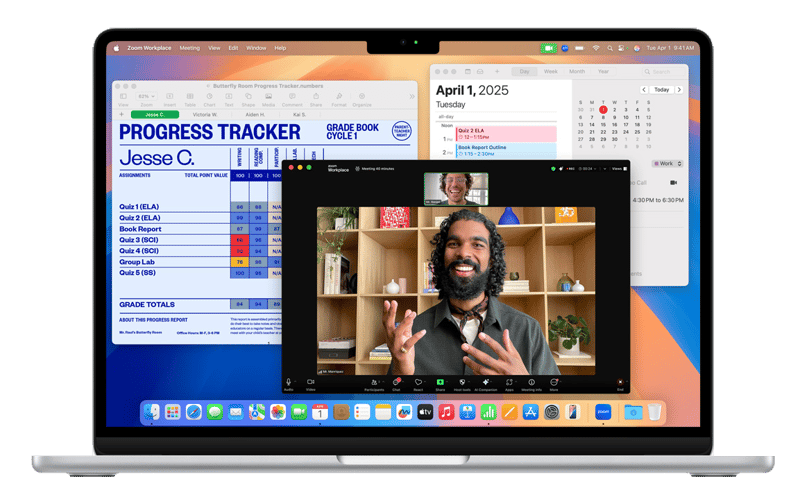Select the Jesse C. sheet tab
800x490 pixels.
click(x=155, y=115)
